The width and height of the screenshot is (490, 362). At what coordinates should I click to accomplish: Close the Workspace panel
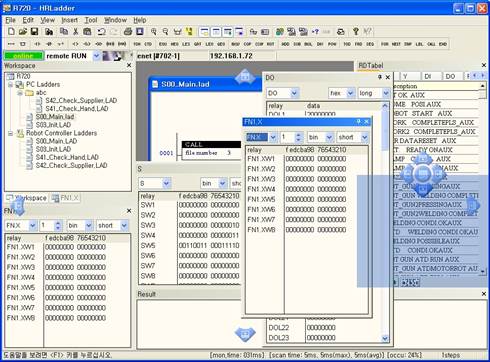(129, 65)
